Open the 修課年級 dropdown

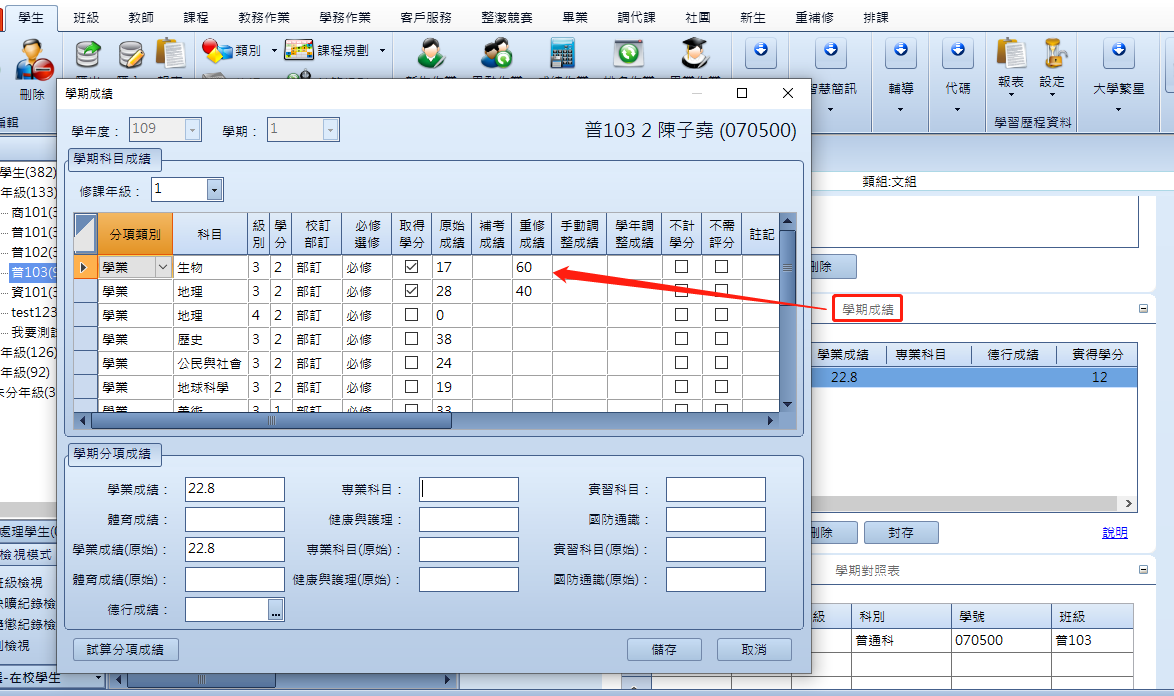coord(214,189)
